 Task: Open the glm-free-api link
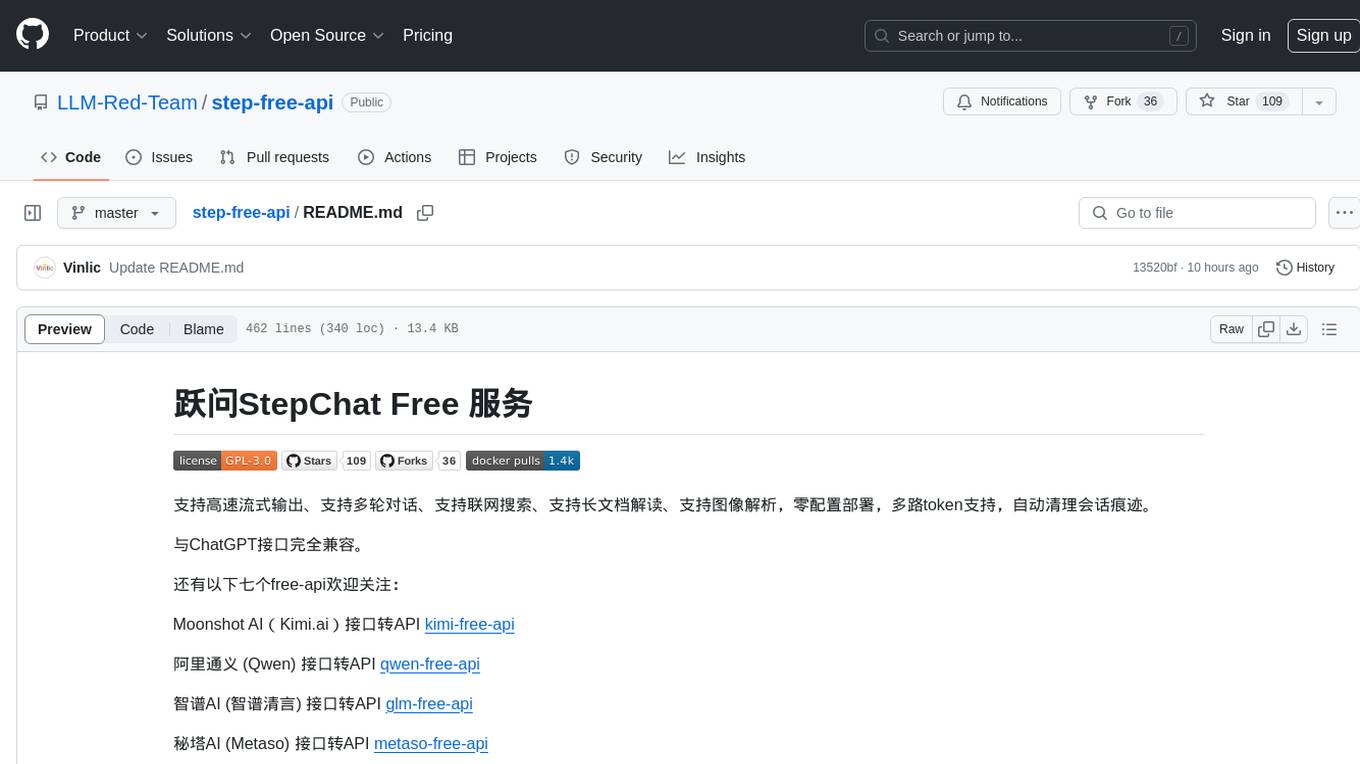coord(429,704)
